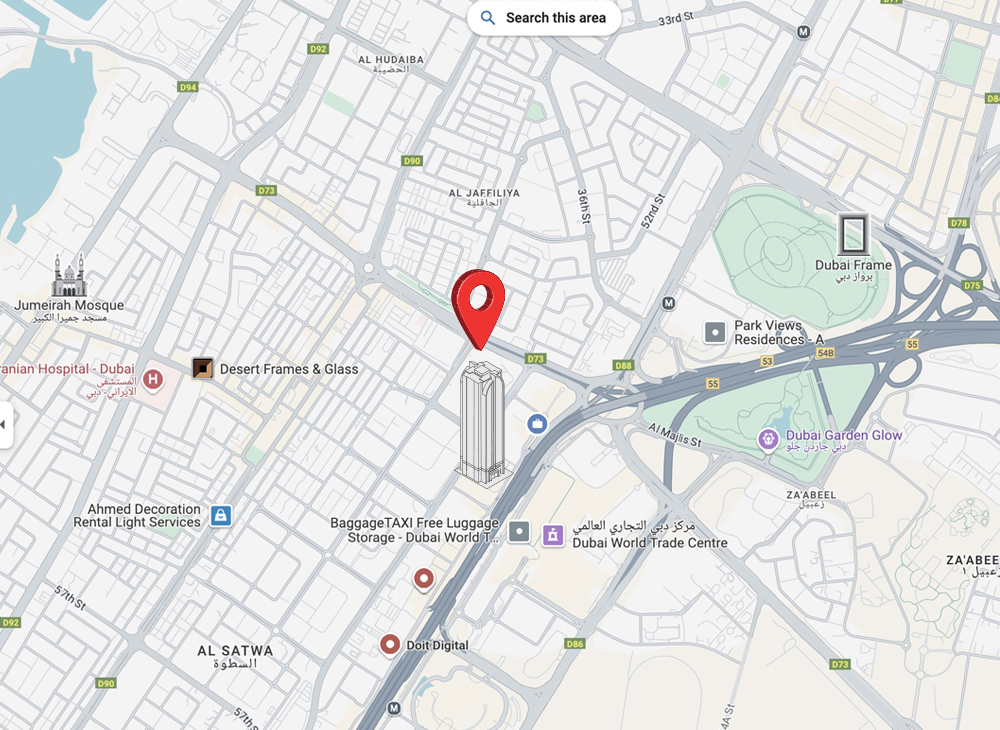
Task: Click the metro M icon beside Park Views
Action: point(668,303)
